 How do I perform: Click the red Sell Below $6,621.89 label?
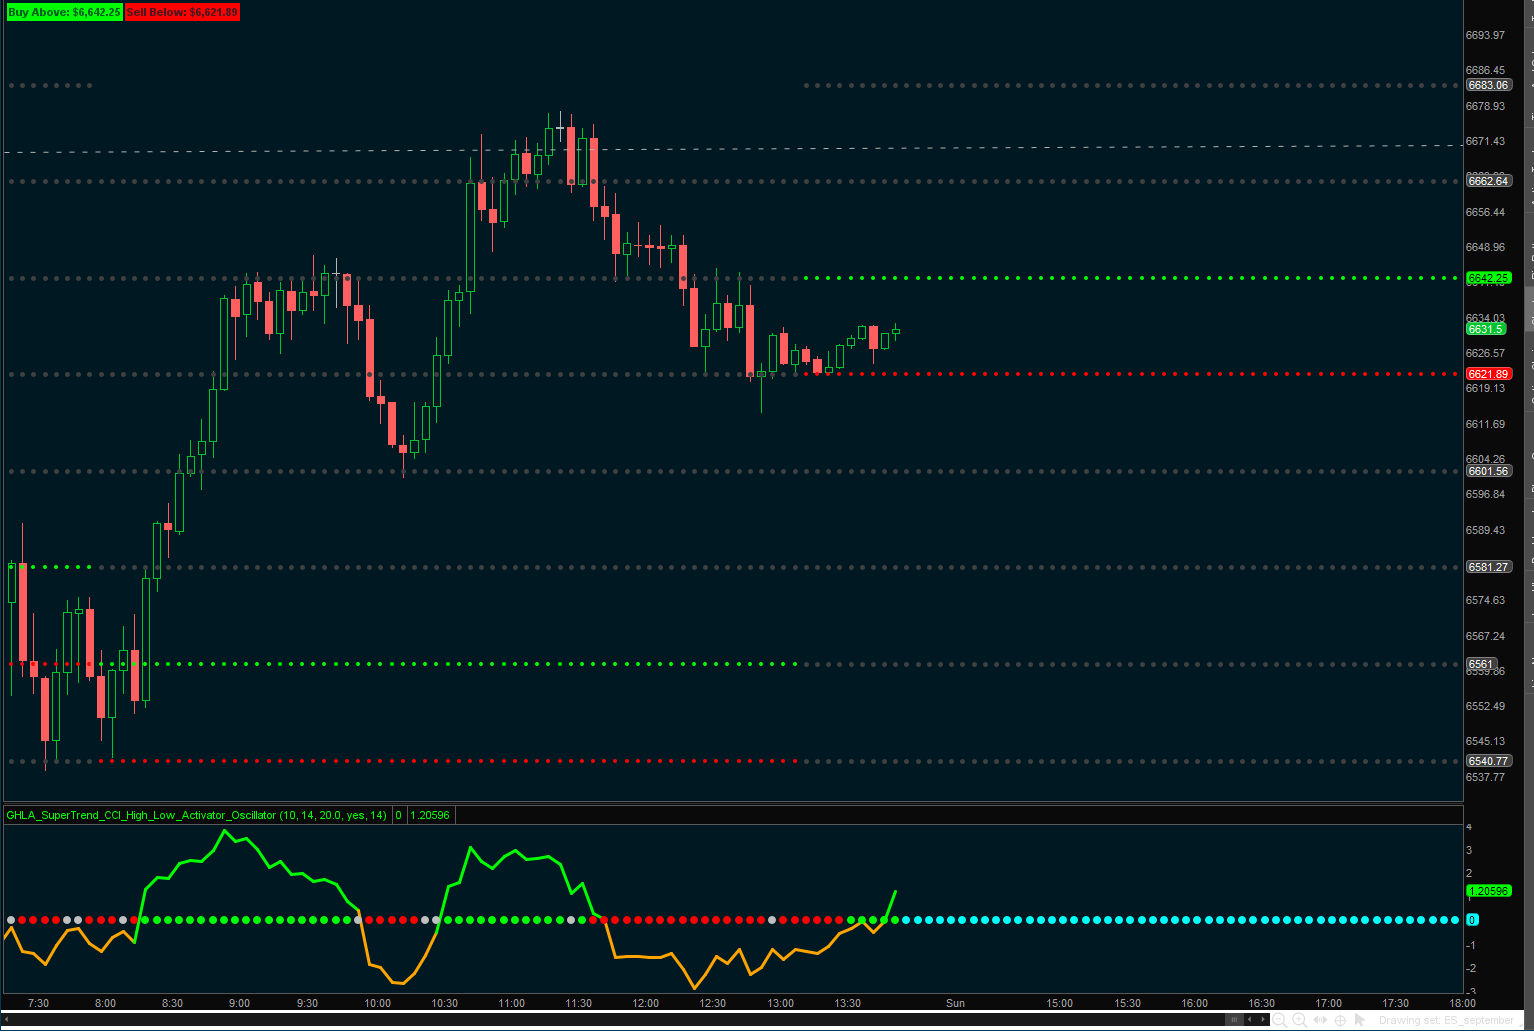(182, 12)
